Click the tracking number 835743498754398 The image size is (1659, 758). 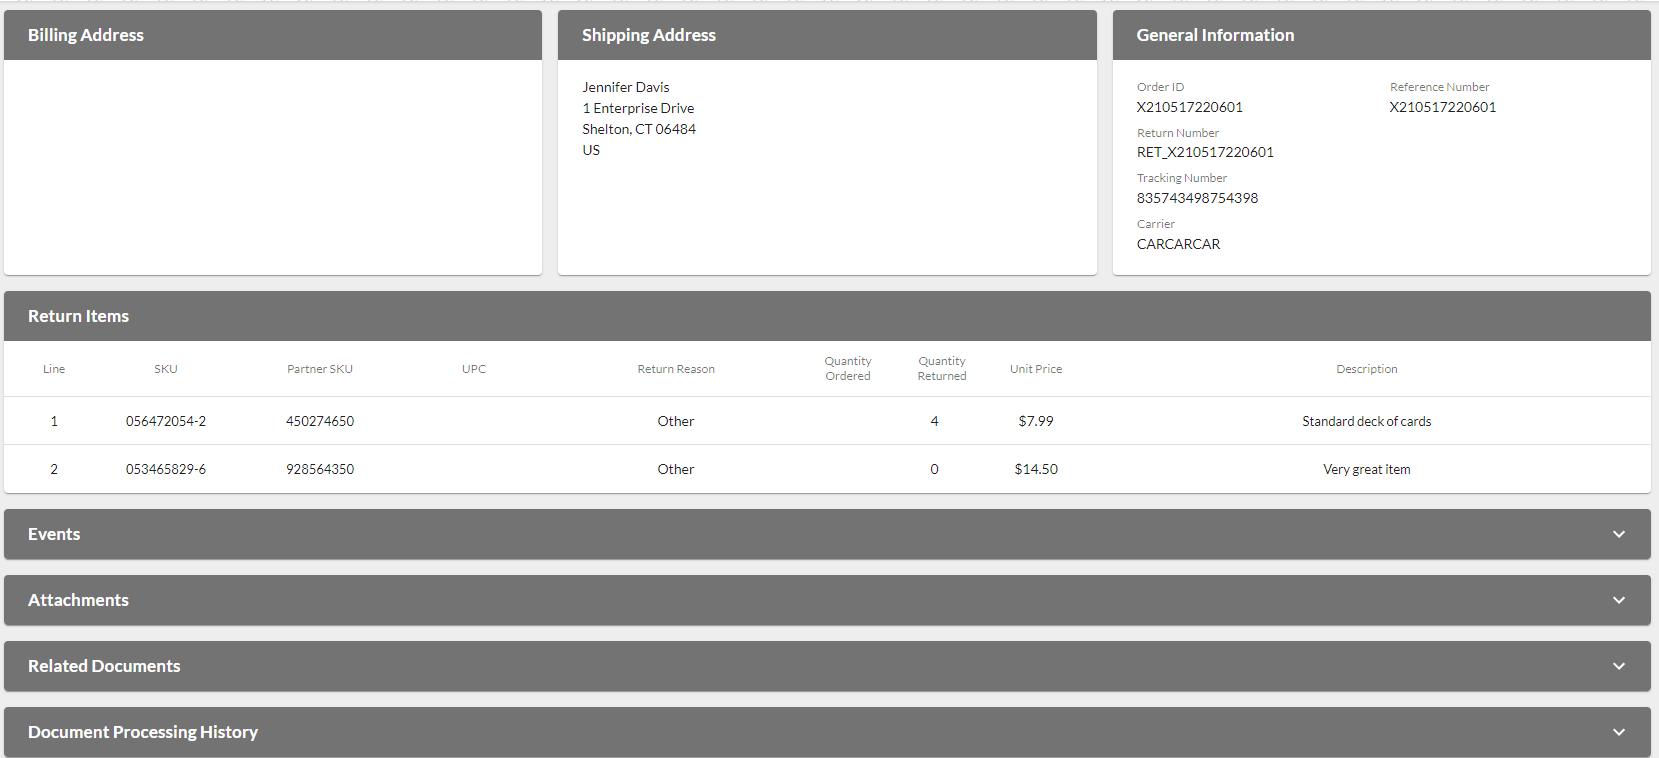click(x=1197, y=198)
